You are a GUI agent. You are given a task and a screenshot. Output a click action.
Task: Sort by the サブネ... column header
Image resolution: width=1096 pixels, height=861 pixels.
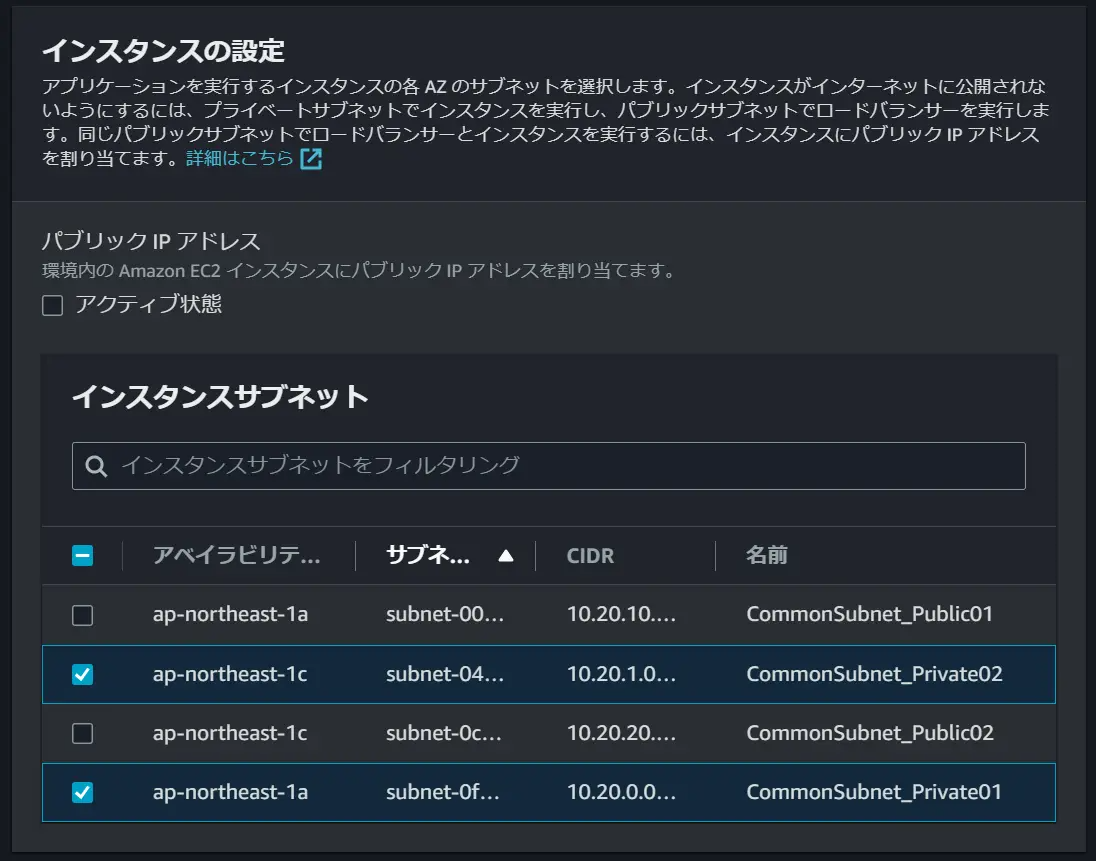click(x=428, y=556)
